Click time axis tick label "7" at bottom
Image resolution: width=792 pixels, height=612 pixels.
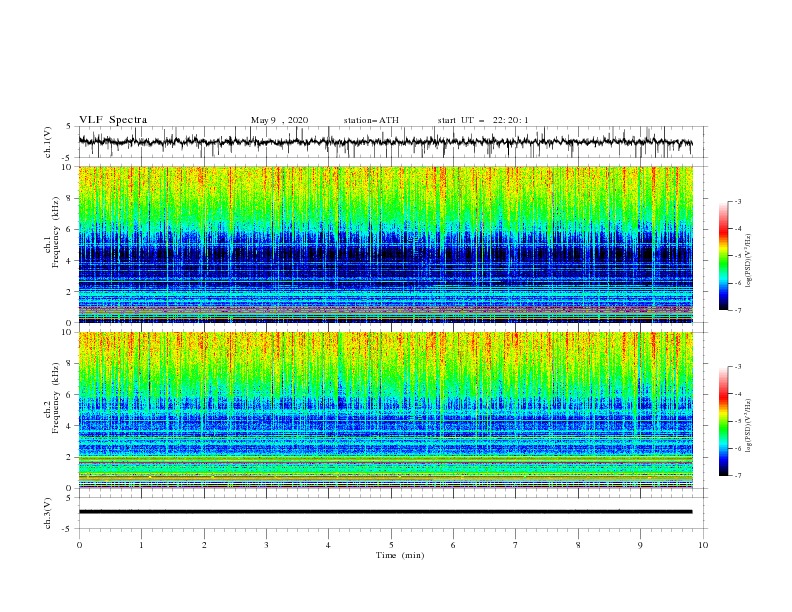coord(516,545)
